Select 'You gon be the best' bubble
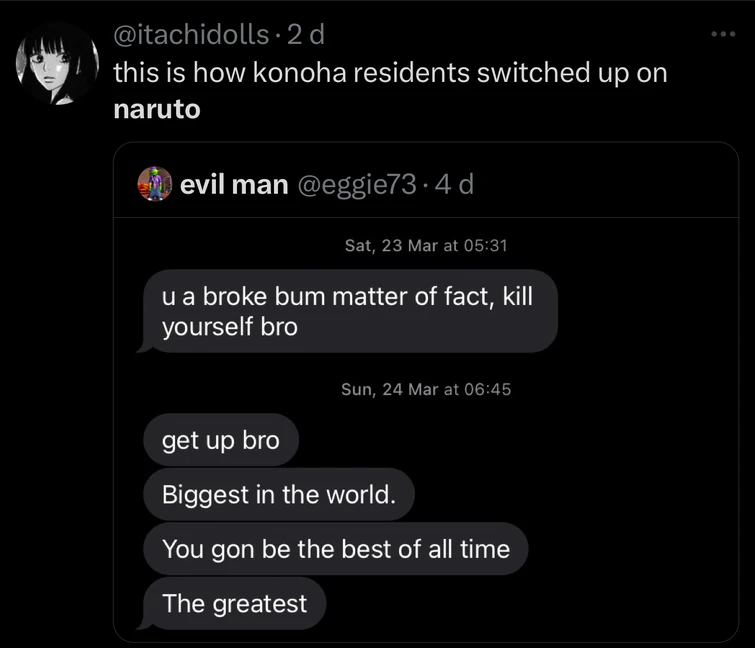Screen dimensions: 755x648 point(336,549)
